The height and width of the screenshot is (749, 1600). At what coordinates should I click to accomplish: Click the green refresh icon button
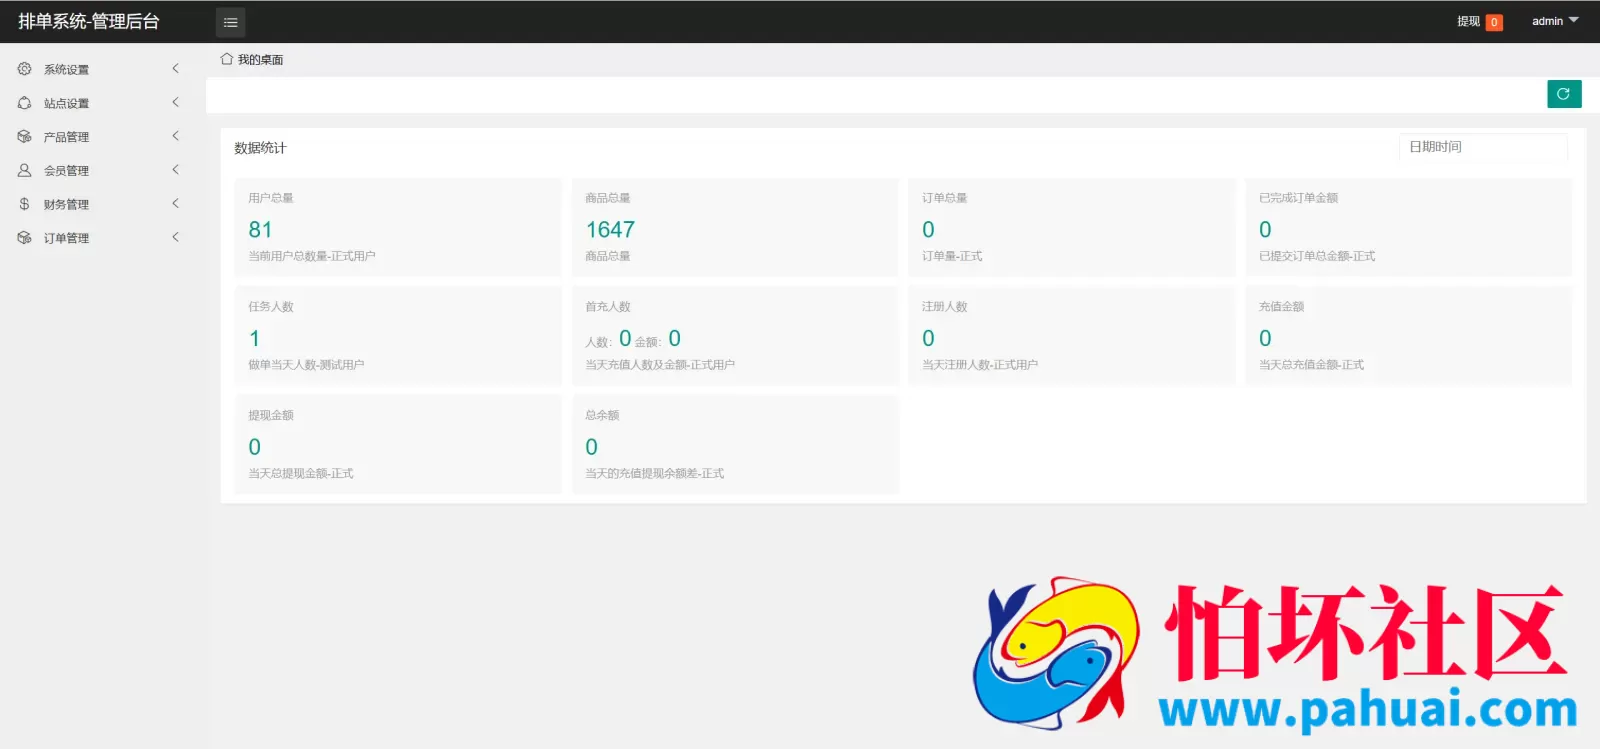(1564, 94)
